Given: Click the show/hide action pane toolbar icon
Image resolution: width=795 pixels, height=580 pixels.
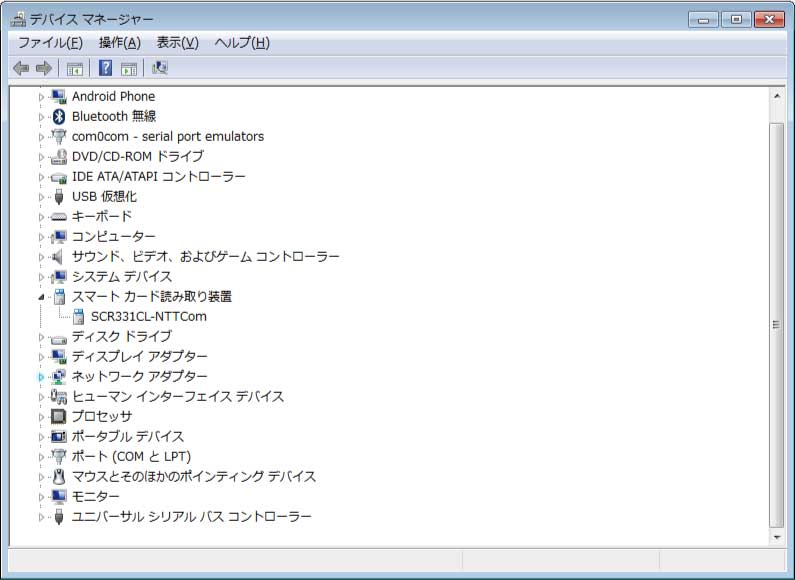Looking at the screenshot, I should 129,68.
